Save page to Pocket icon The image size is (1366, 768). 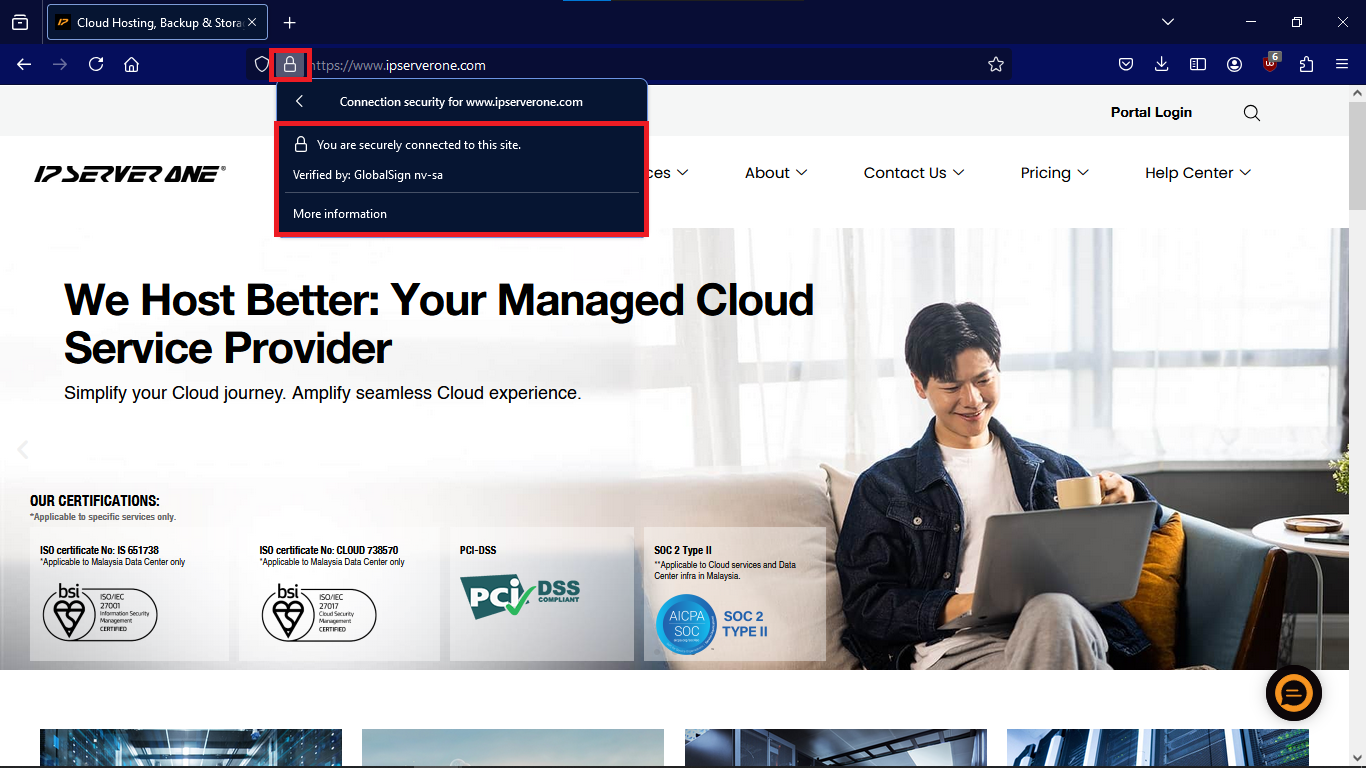click(1125, 65)
